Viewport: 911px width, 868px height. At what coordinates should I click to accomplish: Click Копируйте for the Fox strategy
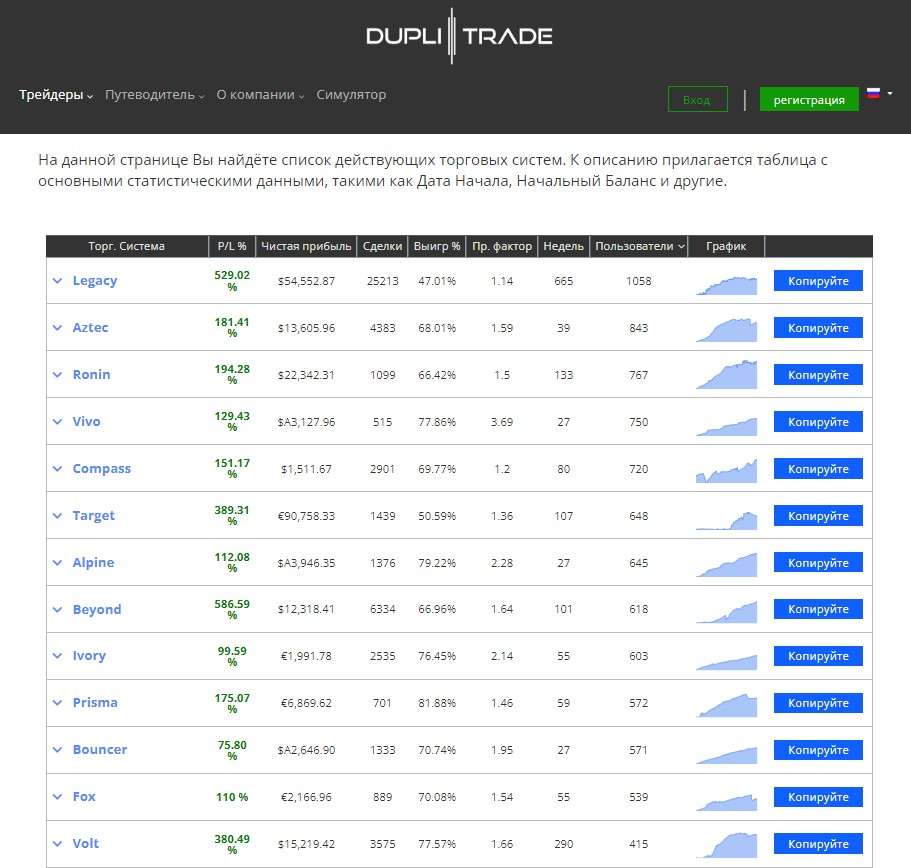(818, 797)
